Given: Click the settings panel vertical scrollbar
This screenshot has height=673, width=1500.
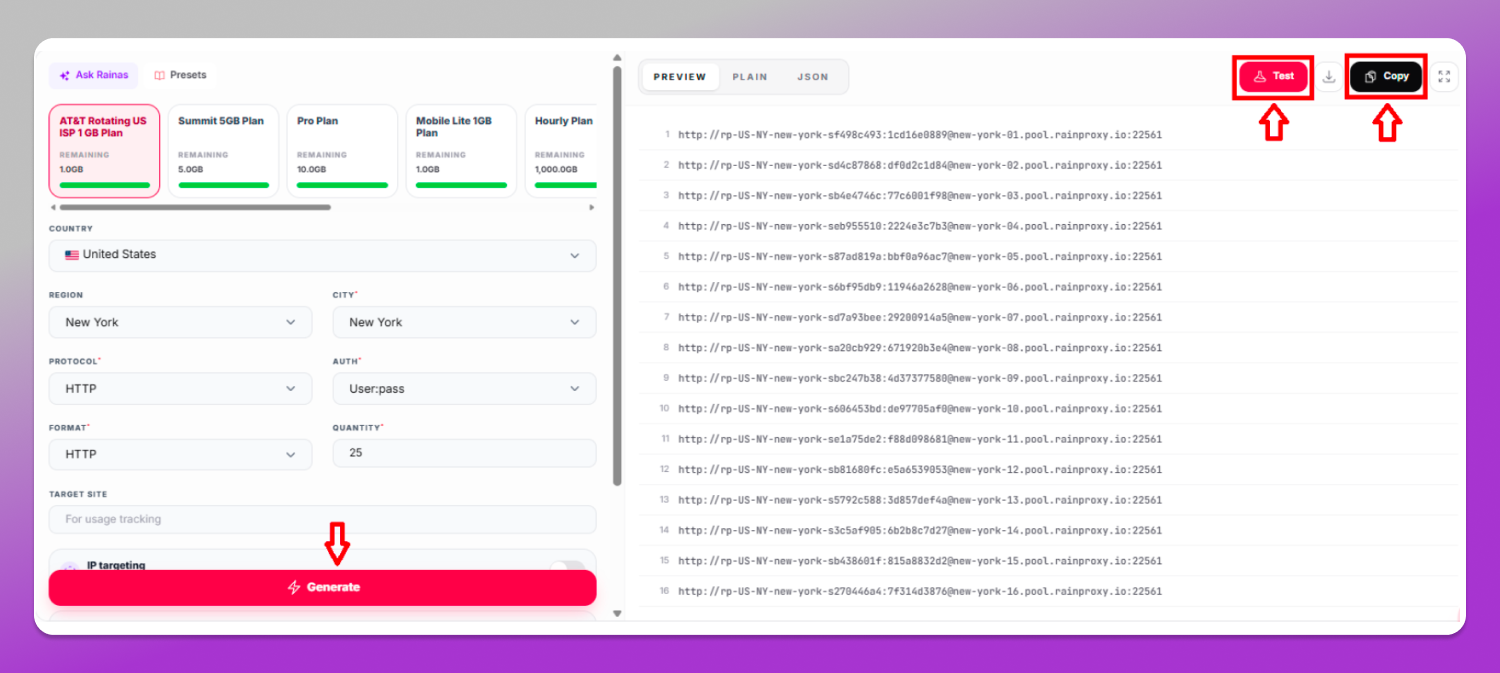Looking at the screenshot, I should (617, 276).
